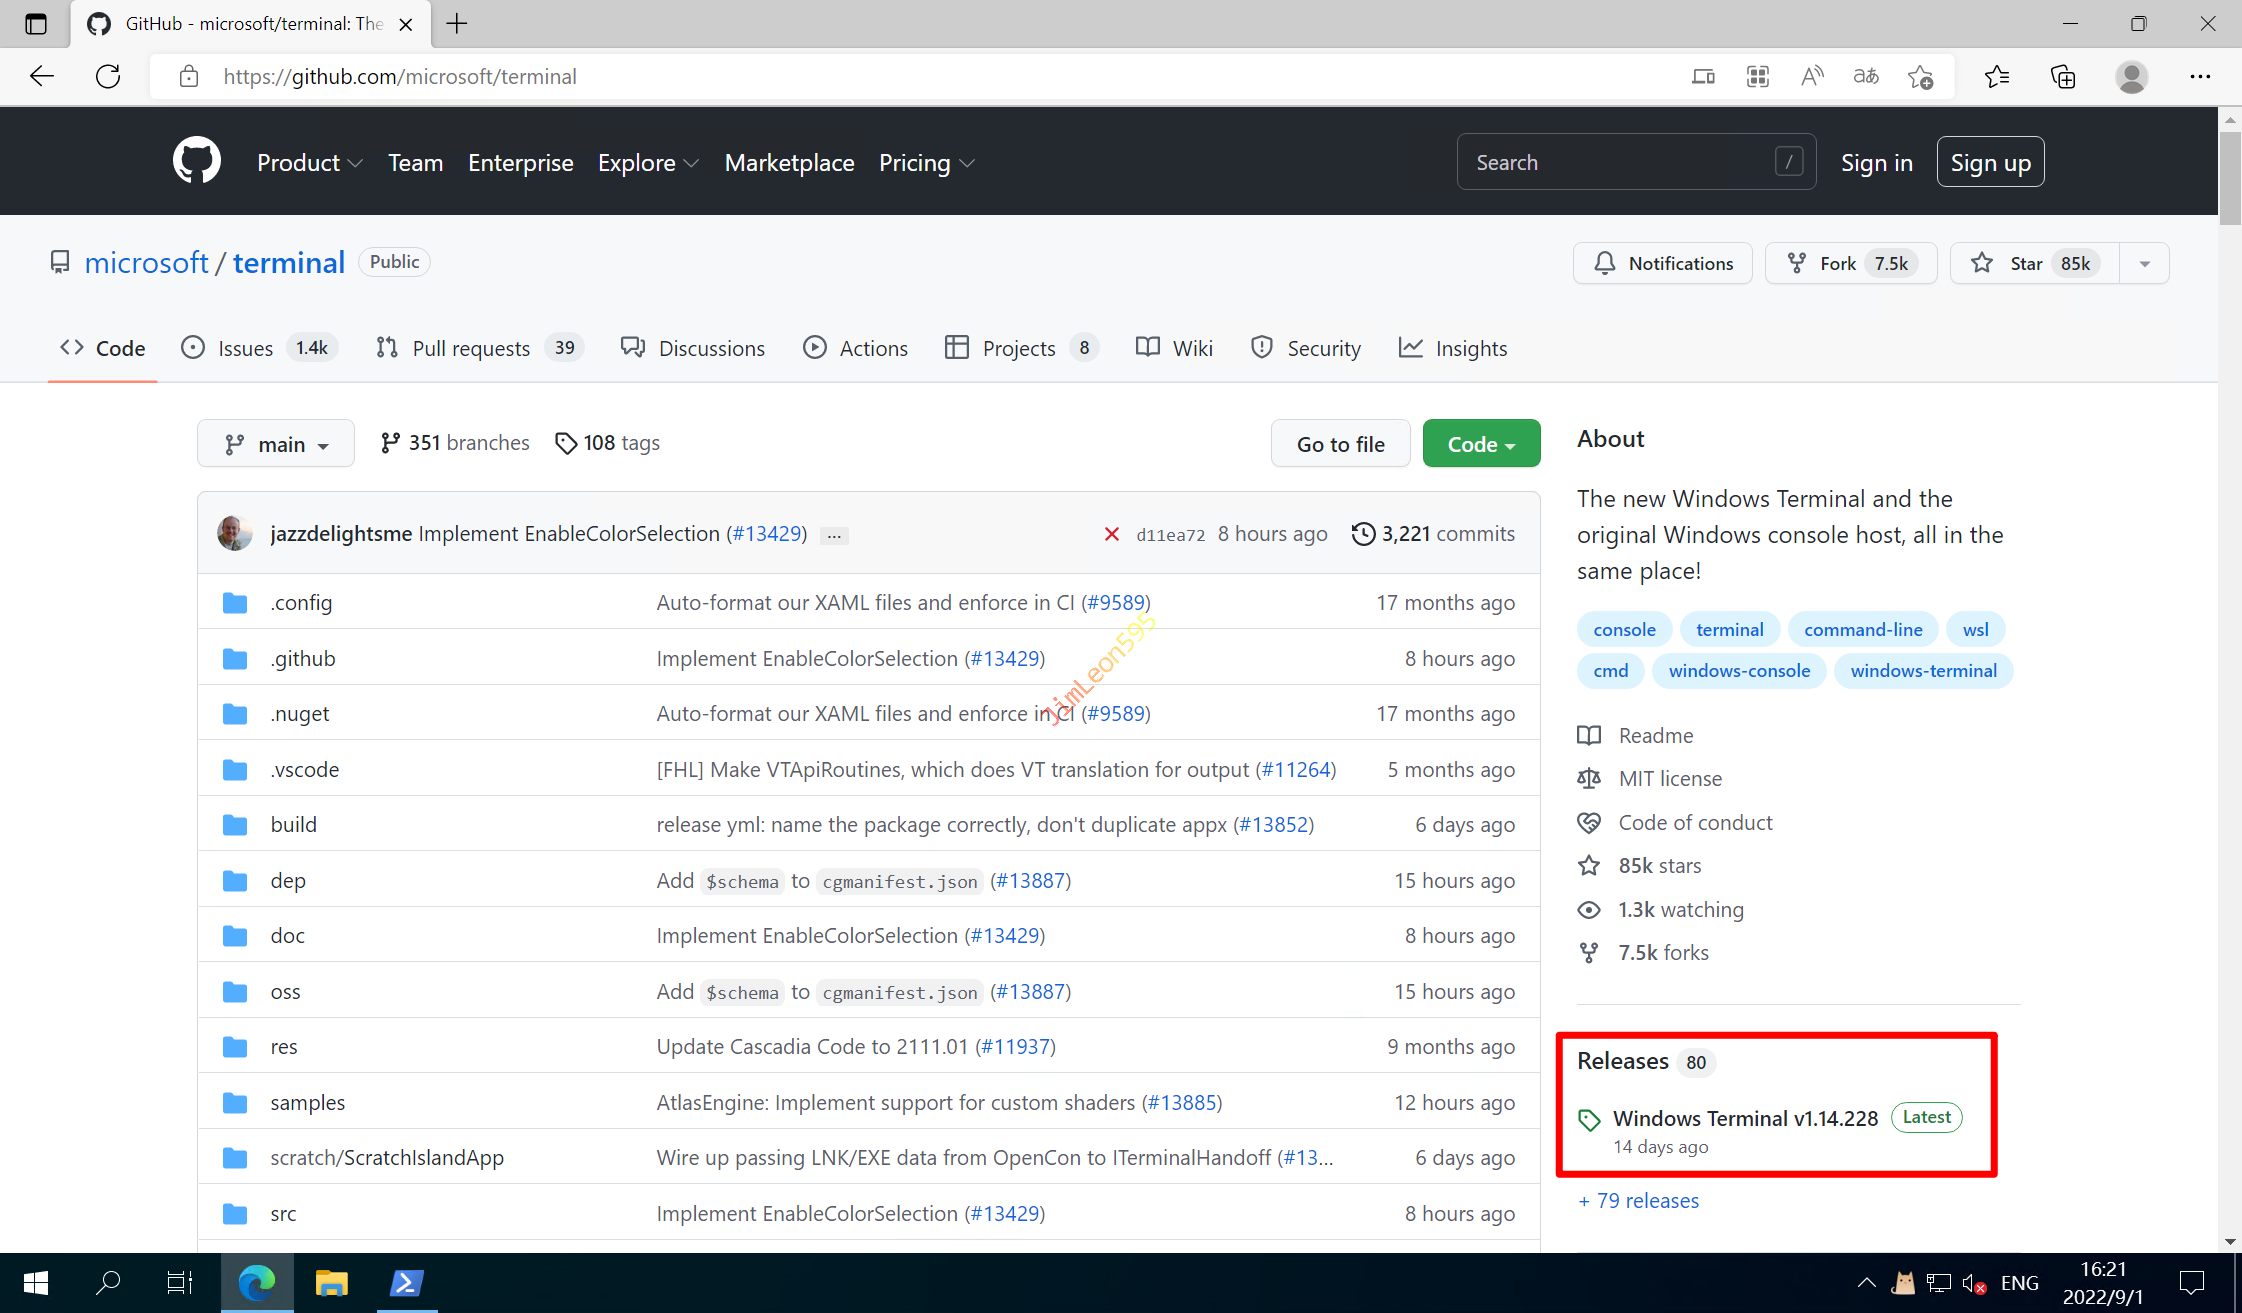
Task: Open browser Favorites star-list icon
Action: (1996, 76)
